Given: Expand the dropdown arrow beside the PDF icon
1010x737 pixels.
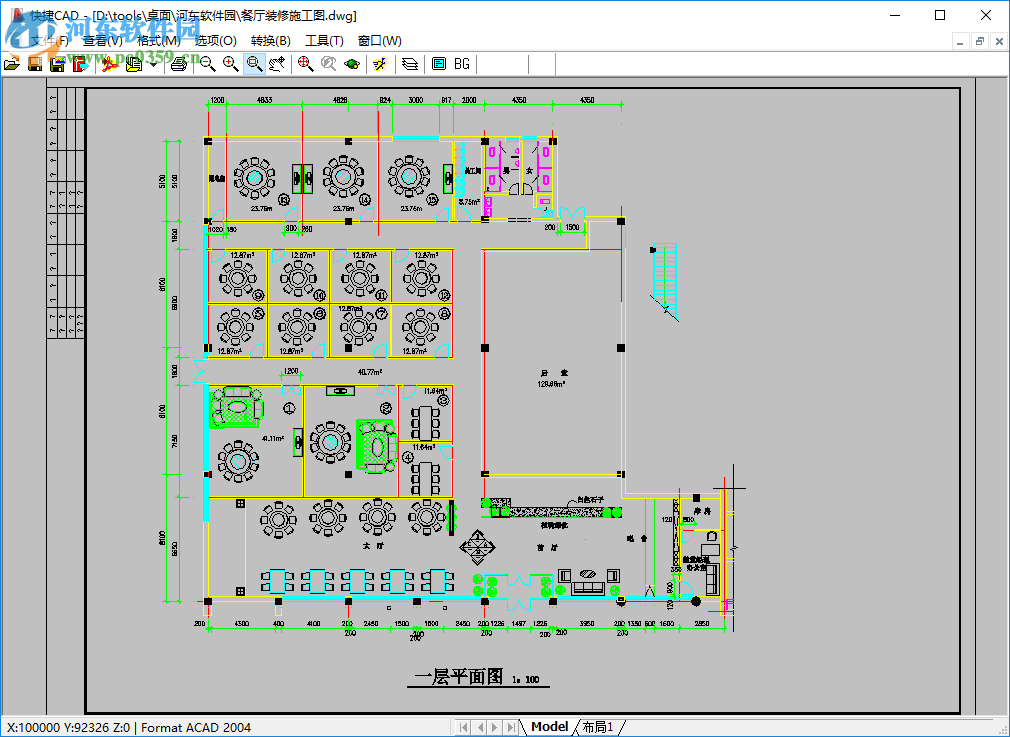Looking at the screenshot, I should pos(152,64).
